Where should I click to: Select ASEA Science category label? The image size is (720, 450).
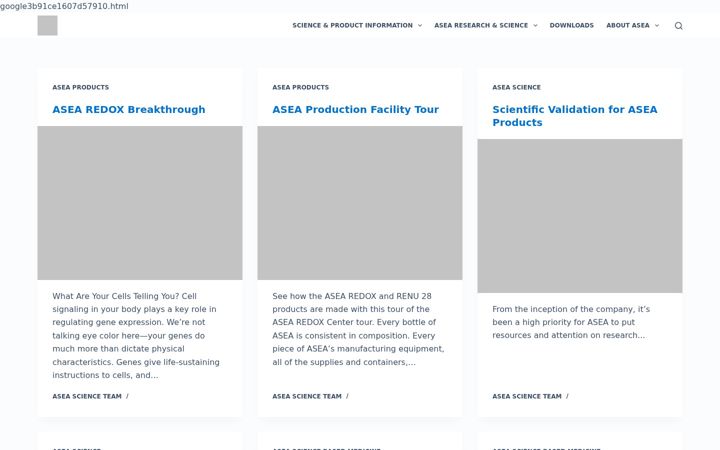[517, 87]
